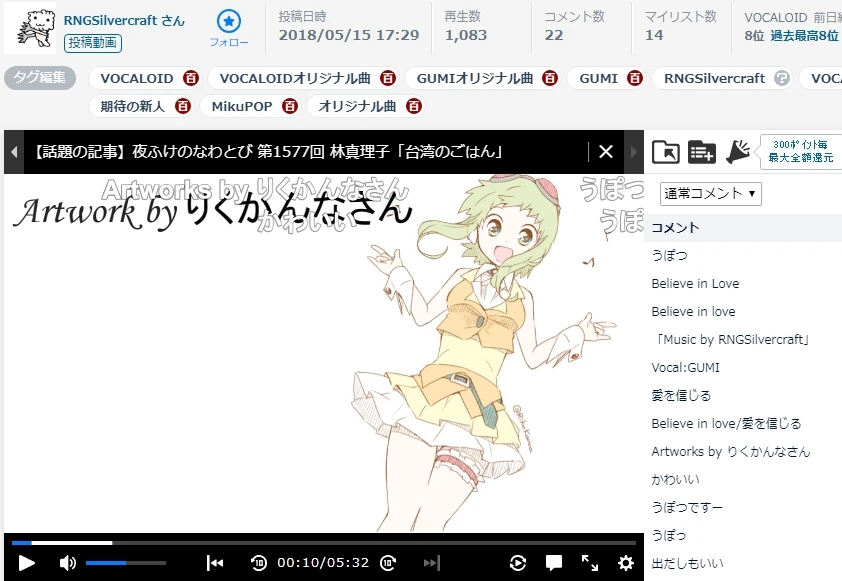Select the GUMIオリジナル曲 tag

[x=475, y=78]
